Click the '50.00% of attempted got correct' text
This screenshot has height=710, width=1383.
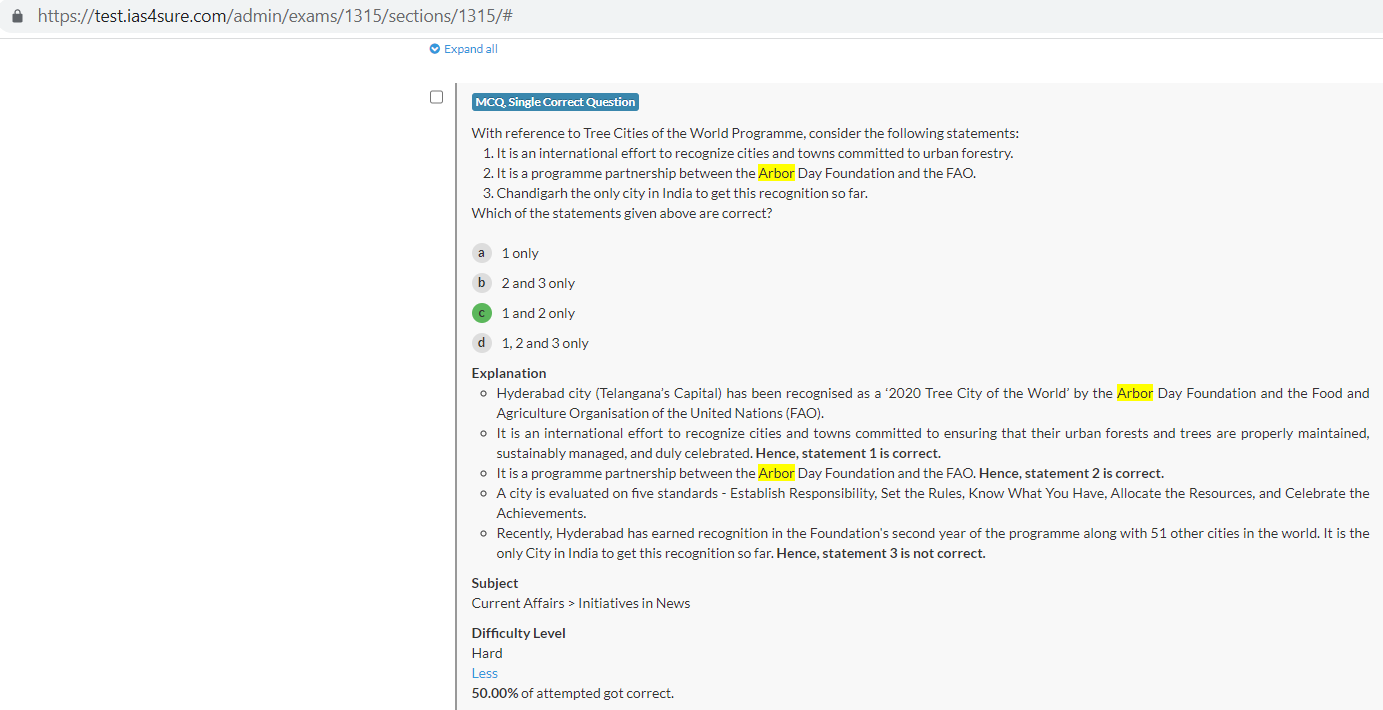pos(573,693)
